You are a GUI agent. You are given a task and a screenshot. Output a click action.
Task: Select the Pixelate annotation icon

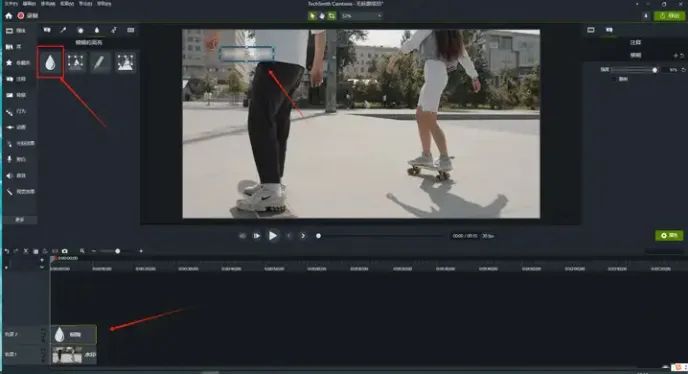pyautogui.click(x=125, y=62)
